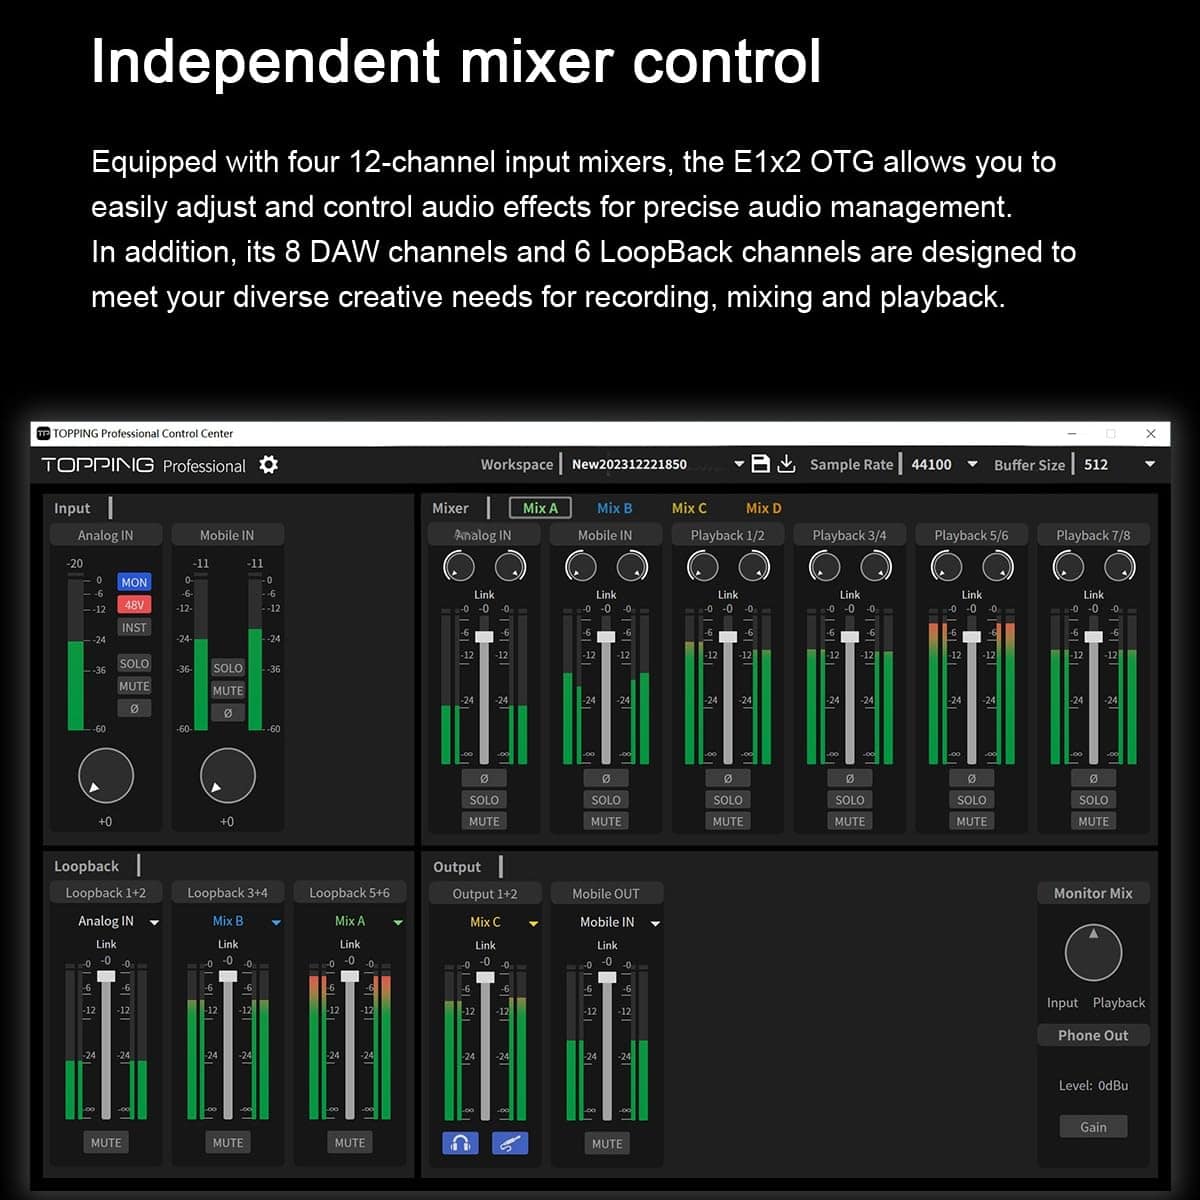Select the headphone output icon under Output 1+2
The image size is (1200, 1200).
[x=460, y=1143]
